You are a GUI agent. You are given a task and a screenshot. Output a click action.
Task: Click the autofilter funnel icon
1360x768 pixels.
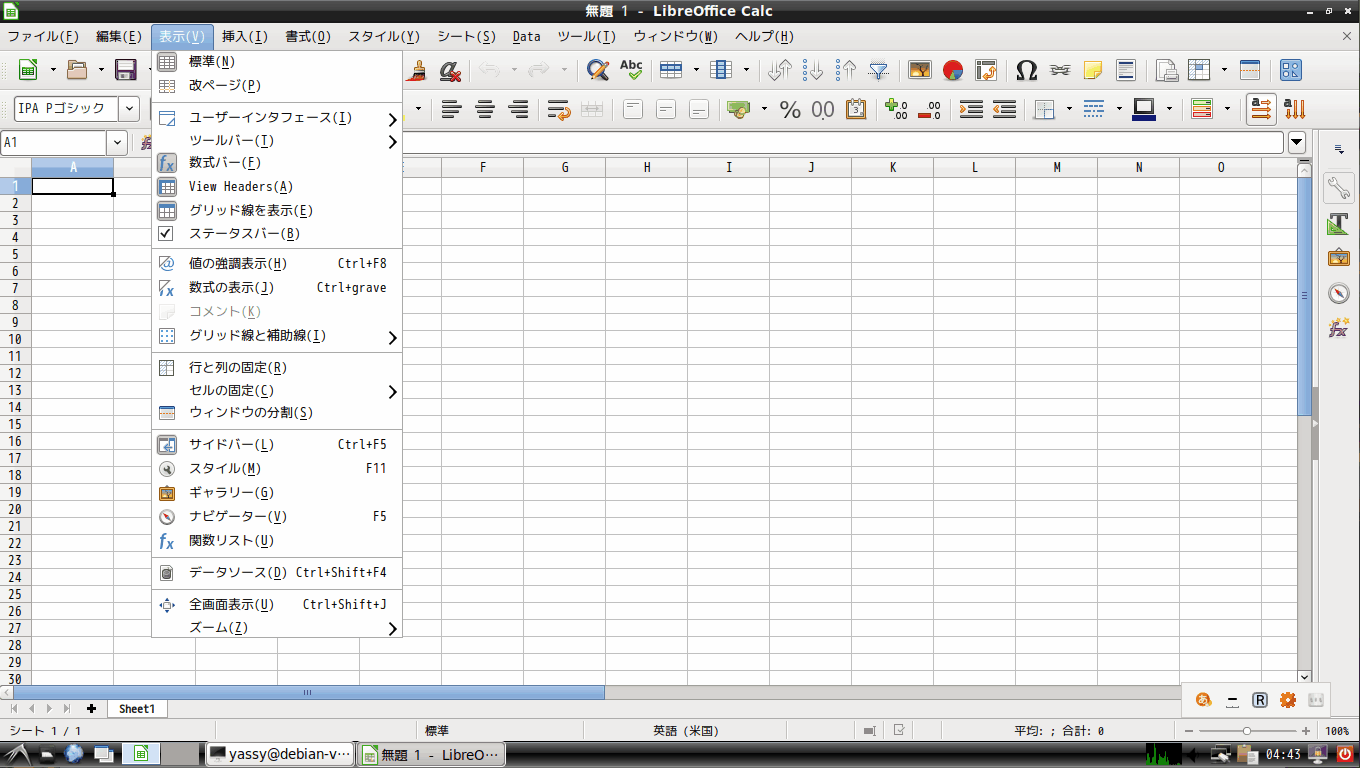pos(878,70)
